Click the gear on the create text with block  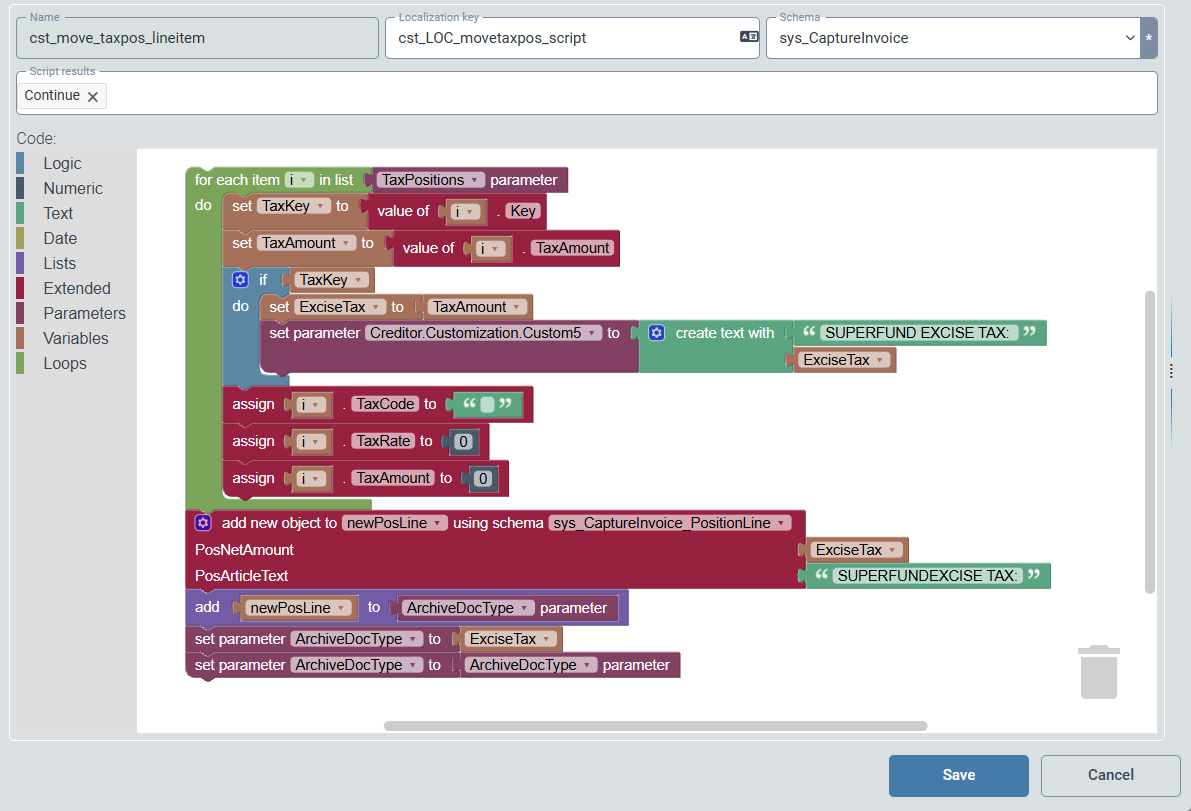[657, 332]
